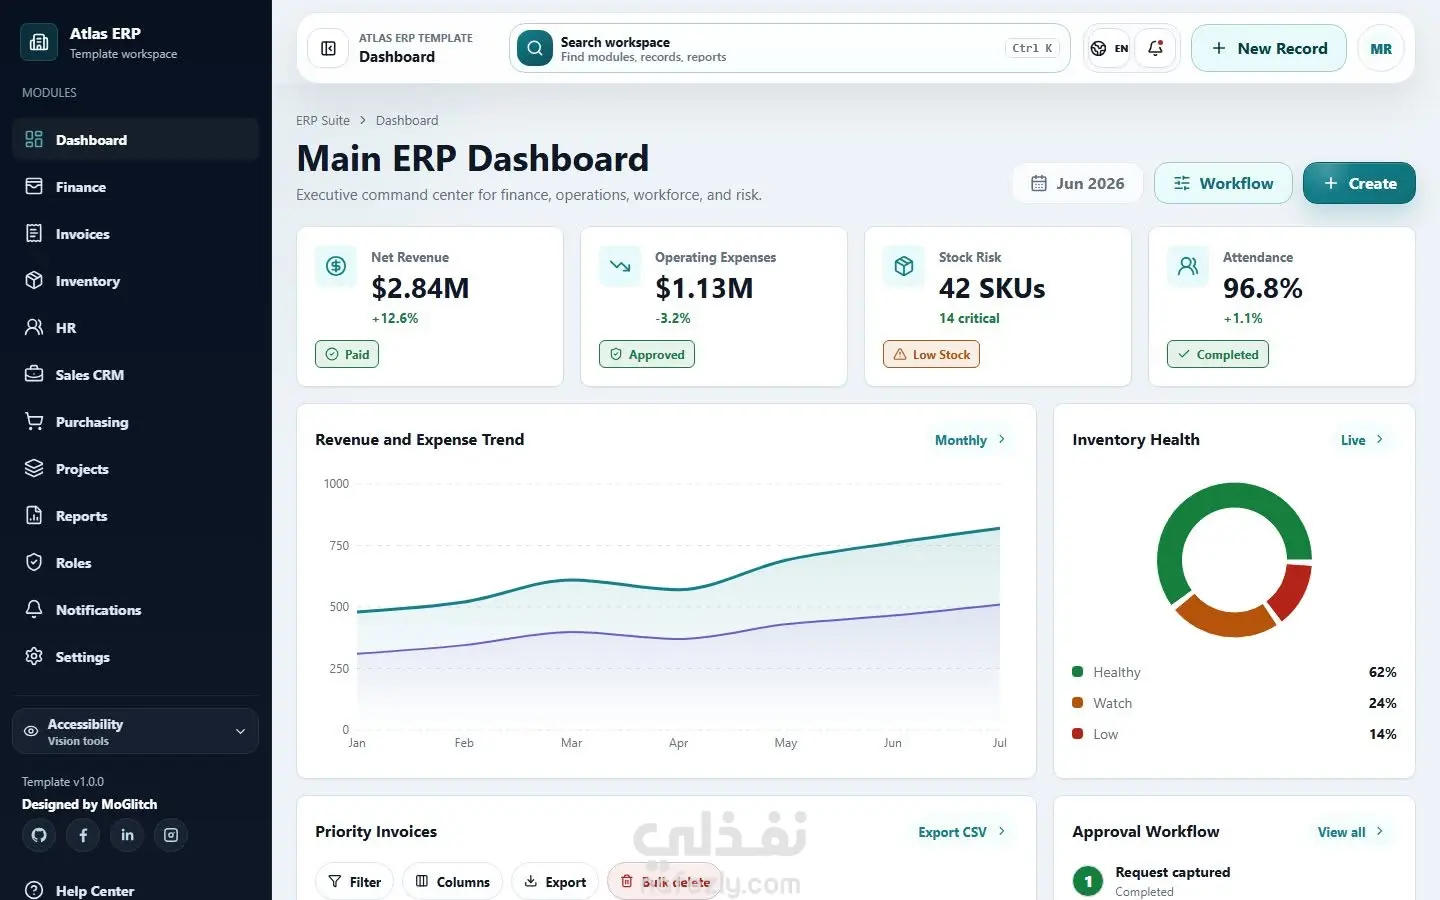The image size is (1440, 900).
Task: Open the Purchasing module
Action: (135, 422)
